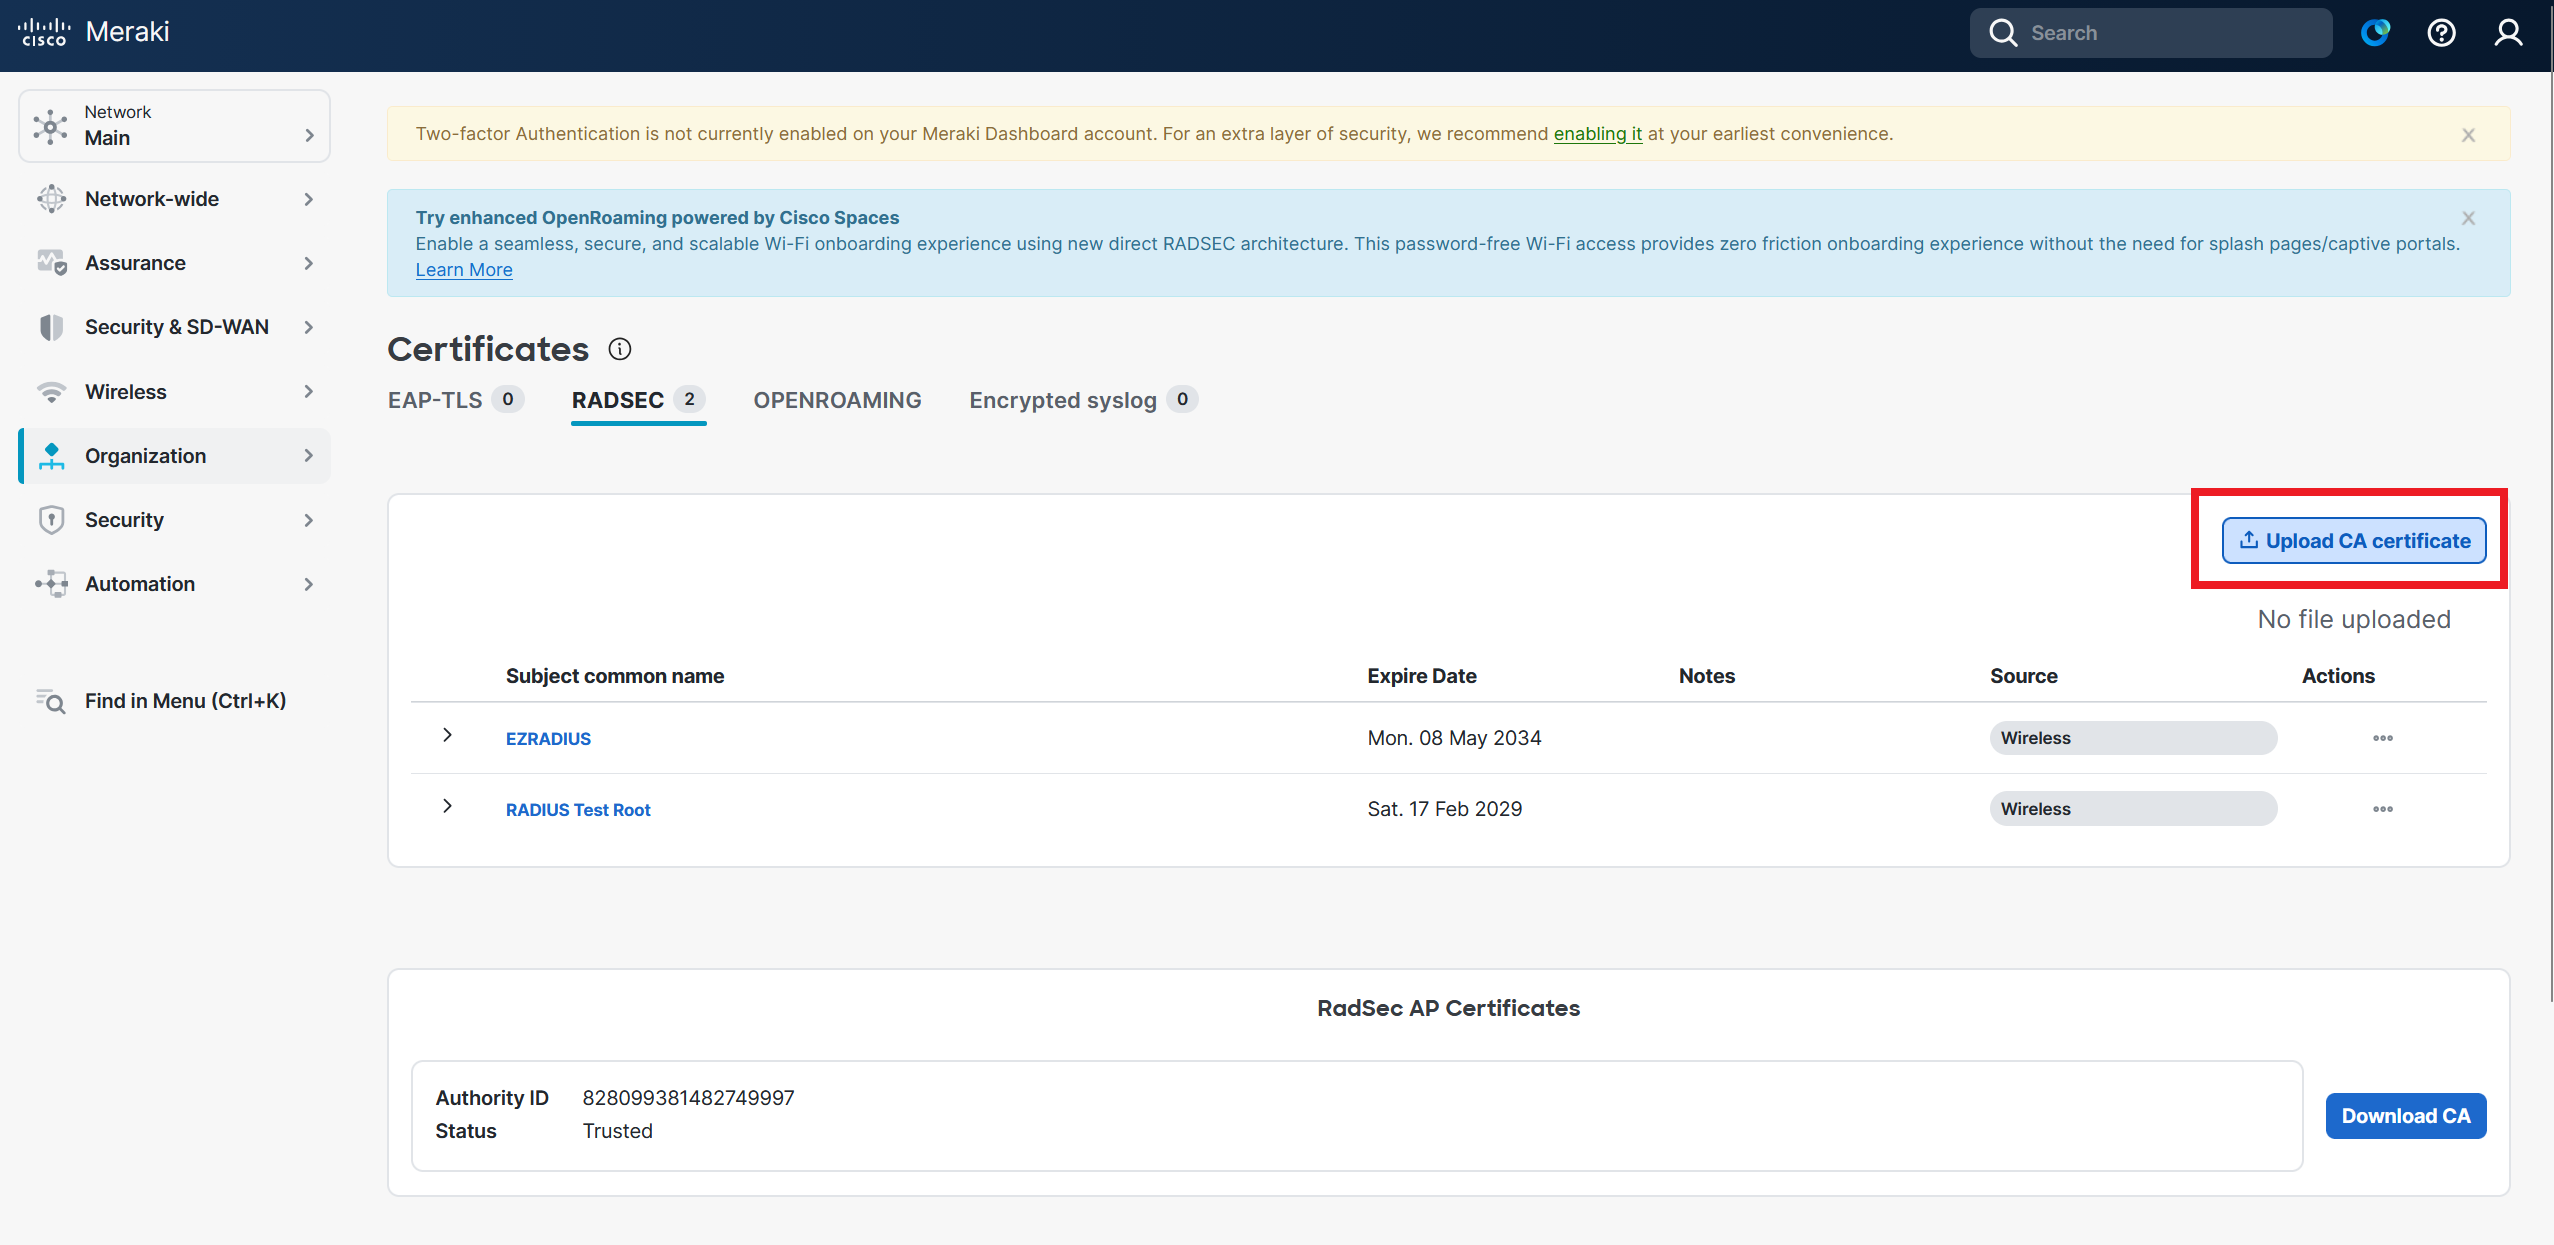This screenshot has height=1245, width=2554.
Task: Open actions ellipsis for RADIUS Test Root
Action: tap(2383, 809)
